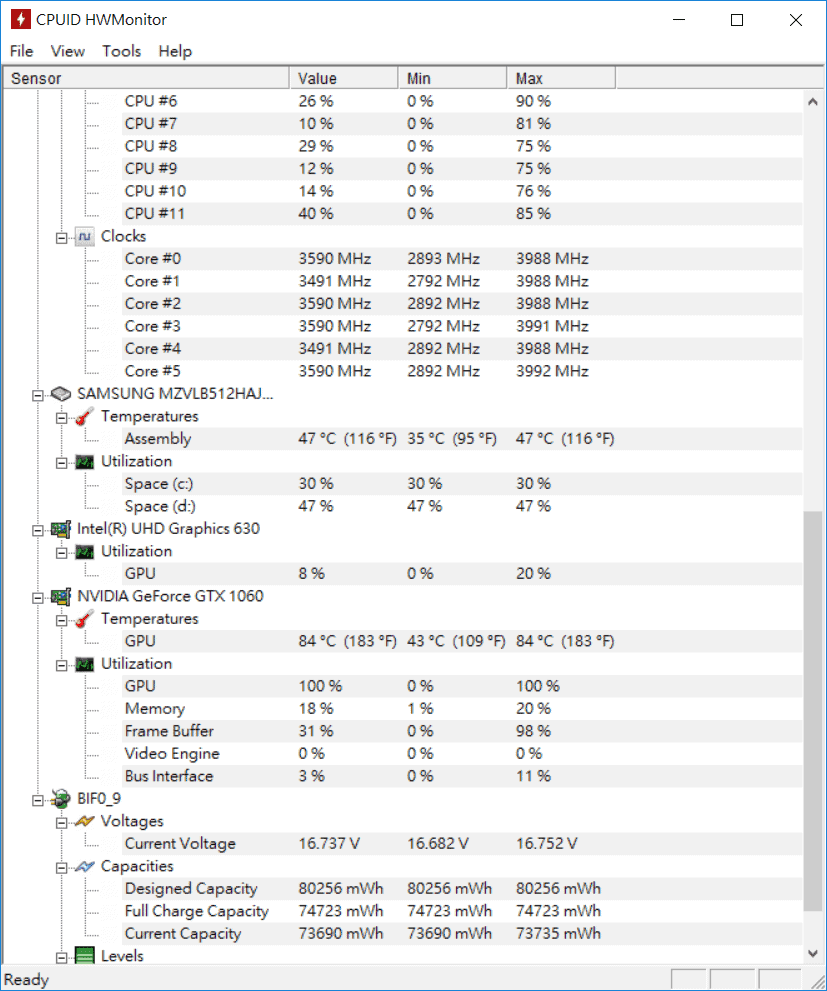Image resolution: width=827 pixels, height=991 pixels.
Task: Click the green Levels icon
Action: pos(85,957)
